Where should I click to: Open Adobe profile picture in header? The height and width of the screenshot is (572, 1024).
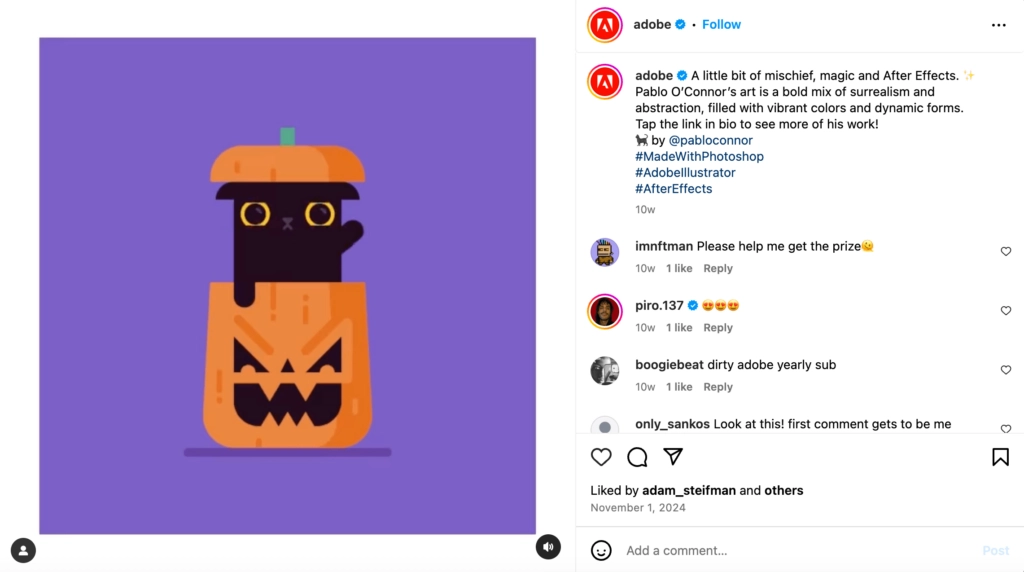point(605,24)
